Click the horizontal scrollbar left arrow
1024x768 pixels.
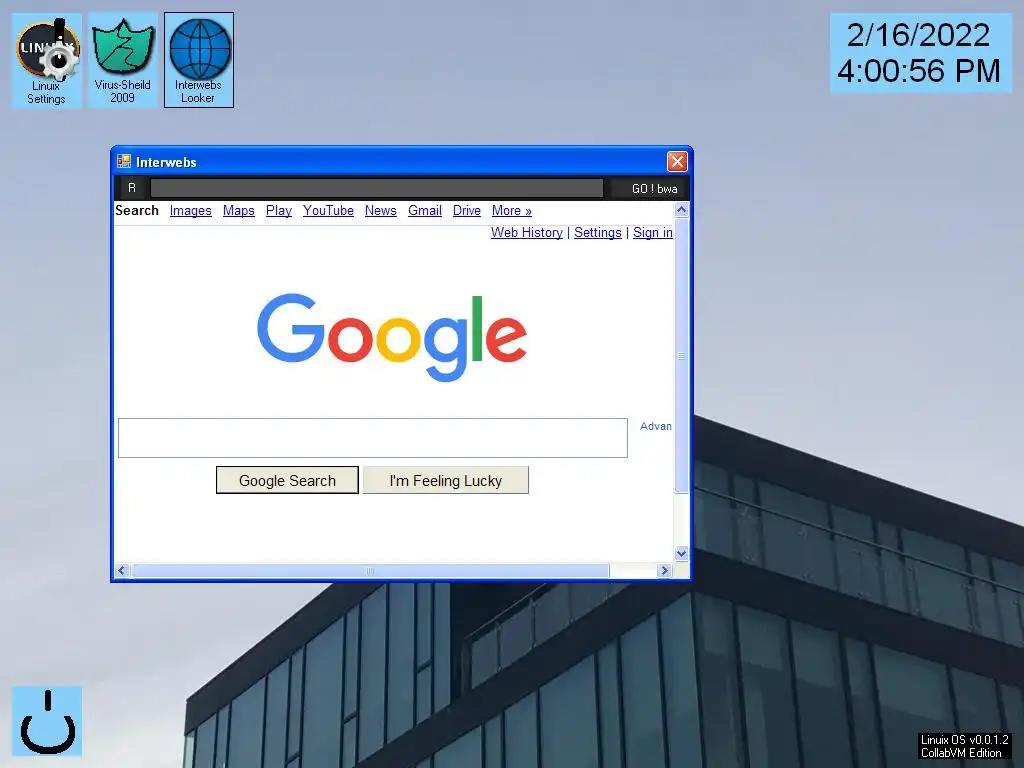(122, 570)
